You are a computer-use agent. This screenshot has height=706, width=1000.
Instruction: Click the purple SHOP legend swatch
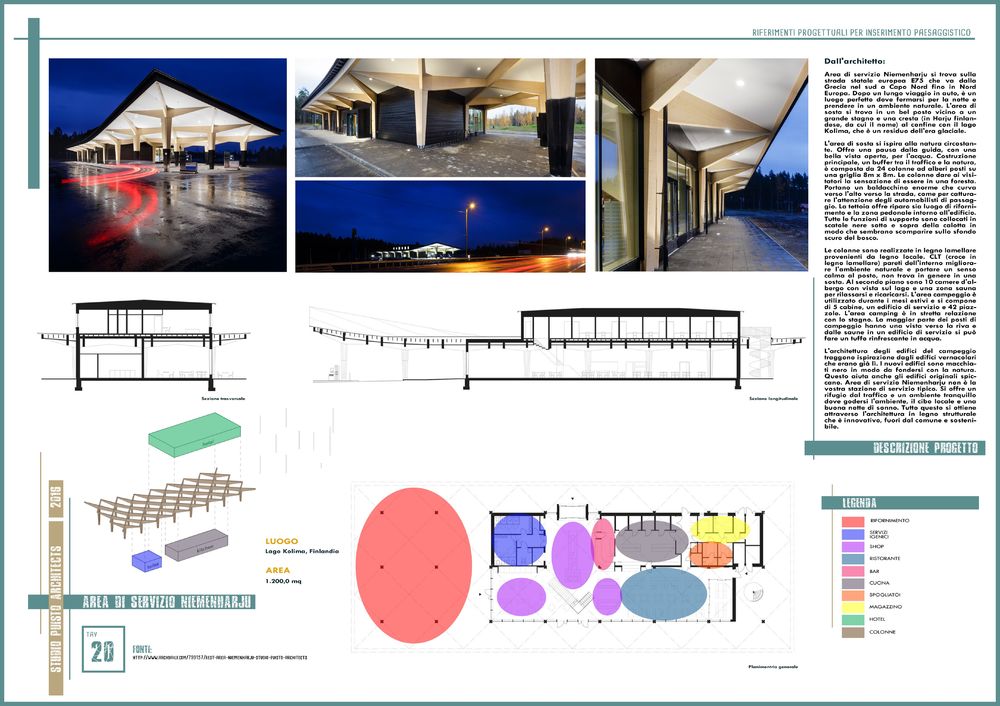853,547
